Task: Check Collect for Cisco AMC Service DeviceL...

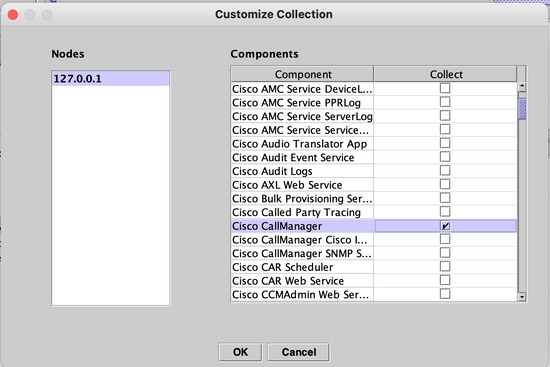Action: click(x=445, y=88)
